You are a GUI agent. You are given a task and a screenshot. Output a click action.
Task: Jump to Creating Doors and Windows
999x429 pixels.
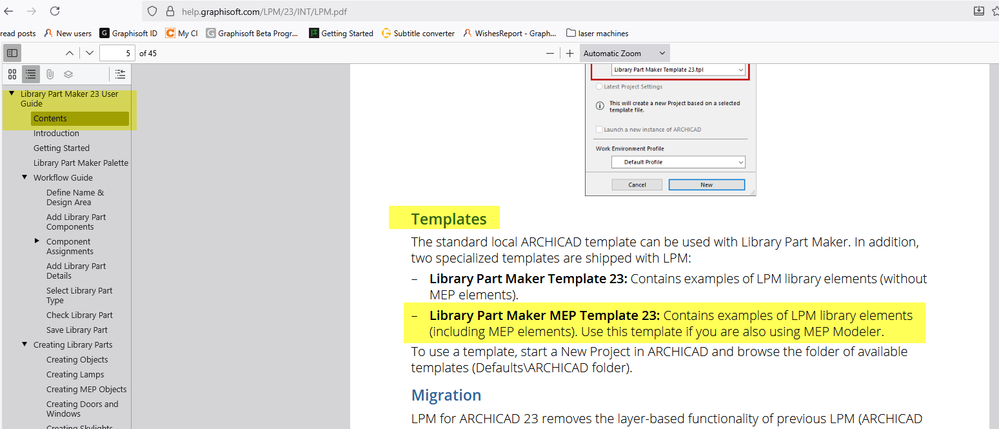point(82,409)
